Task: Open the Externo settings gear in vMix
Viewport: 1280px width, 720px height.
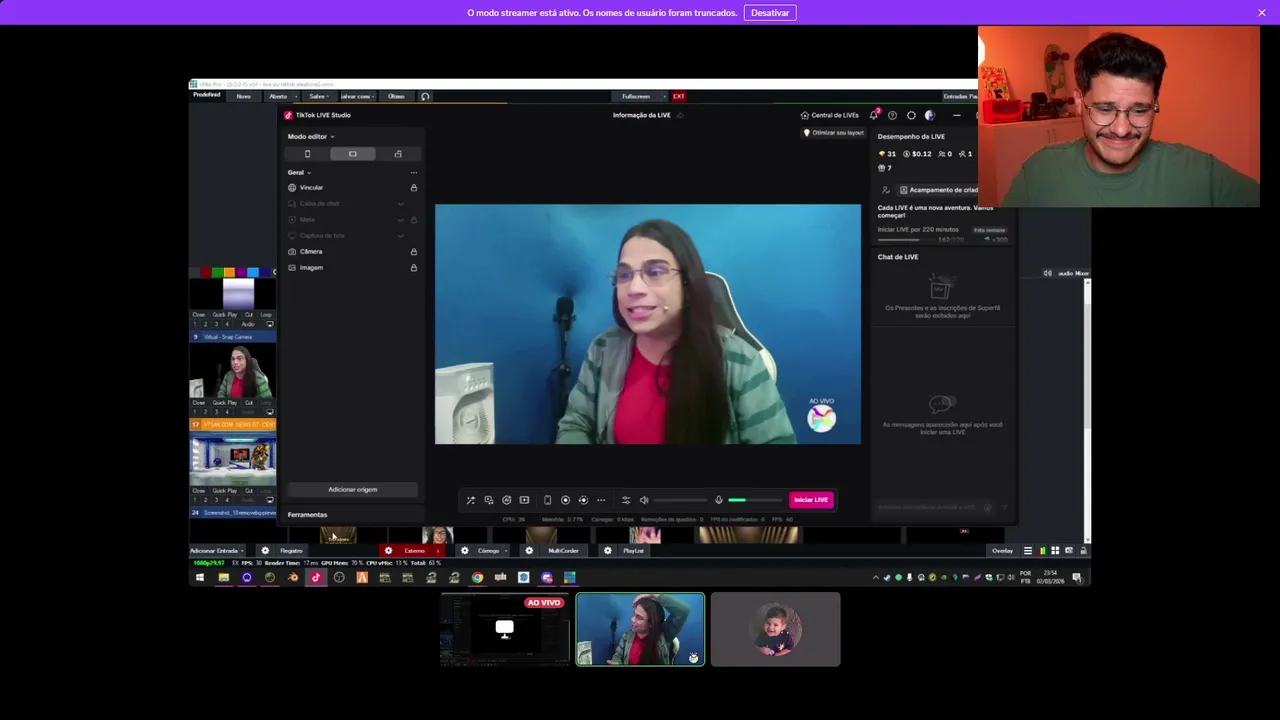Action: 388,551
